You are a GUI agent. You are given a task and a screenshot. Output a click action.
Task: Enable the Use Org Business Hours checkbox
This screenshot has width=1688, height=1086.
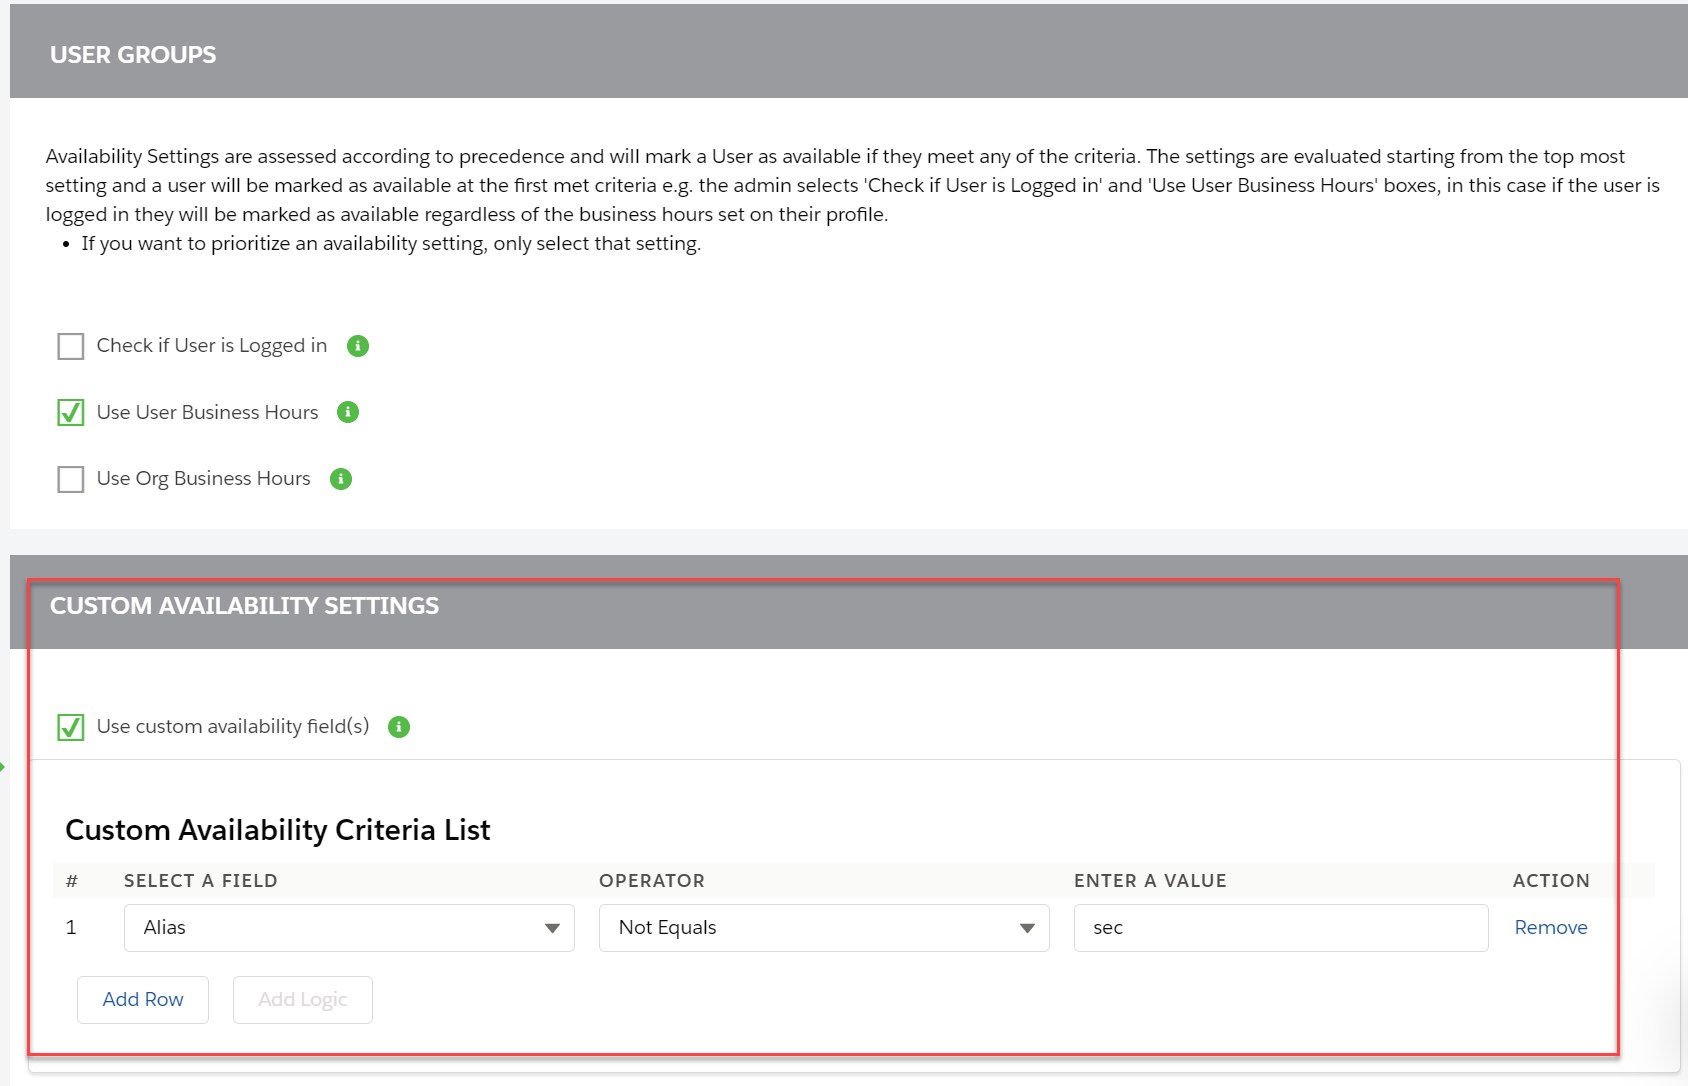(x=70, y=479)
